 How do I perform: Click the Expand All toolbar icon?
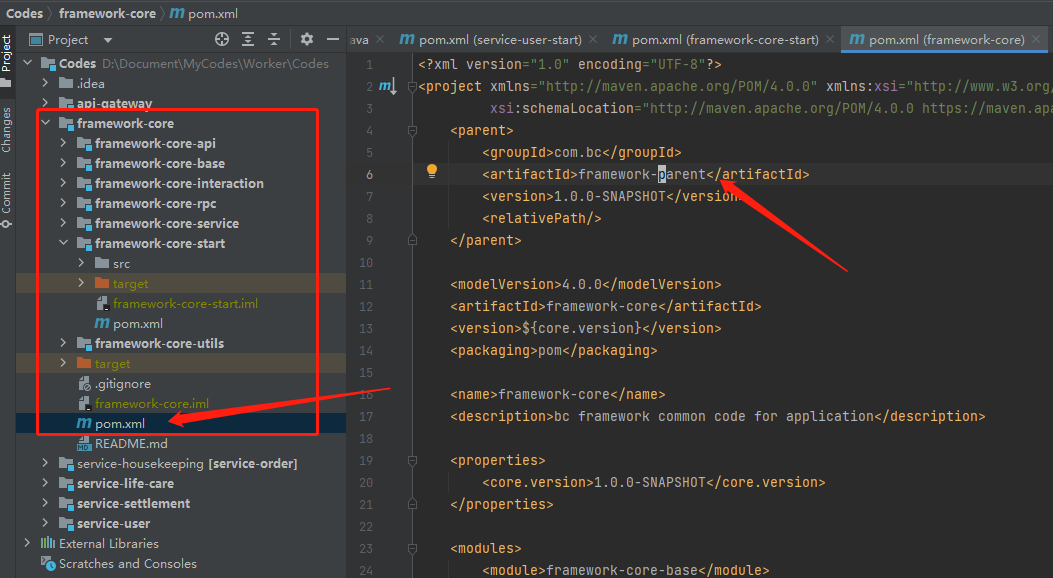[248, 40]
